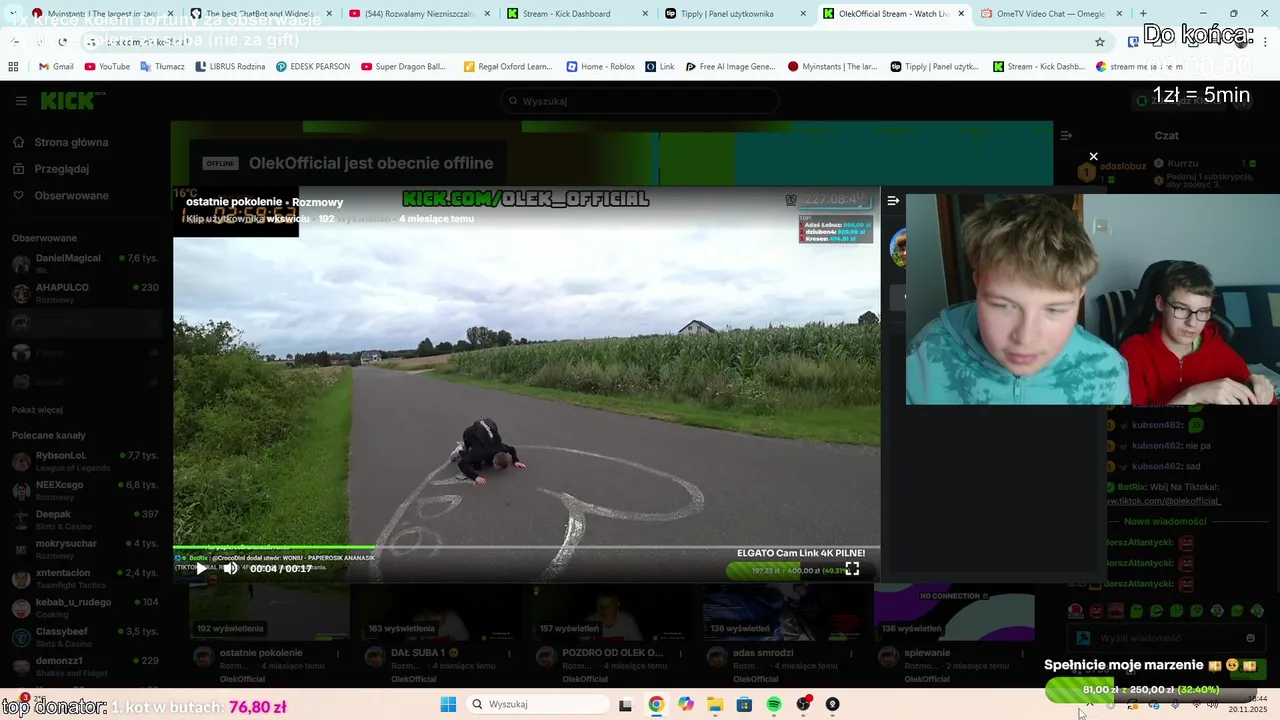
Task: Open the EDESK PEARSON bookmark
Action: tap(313, 66)
